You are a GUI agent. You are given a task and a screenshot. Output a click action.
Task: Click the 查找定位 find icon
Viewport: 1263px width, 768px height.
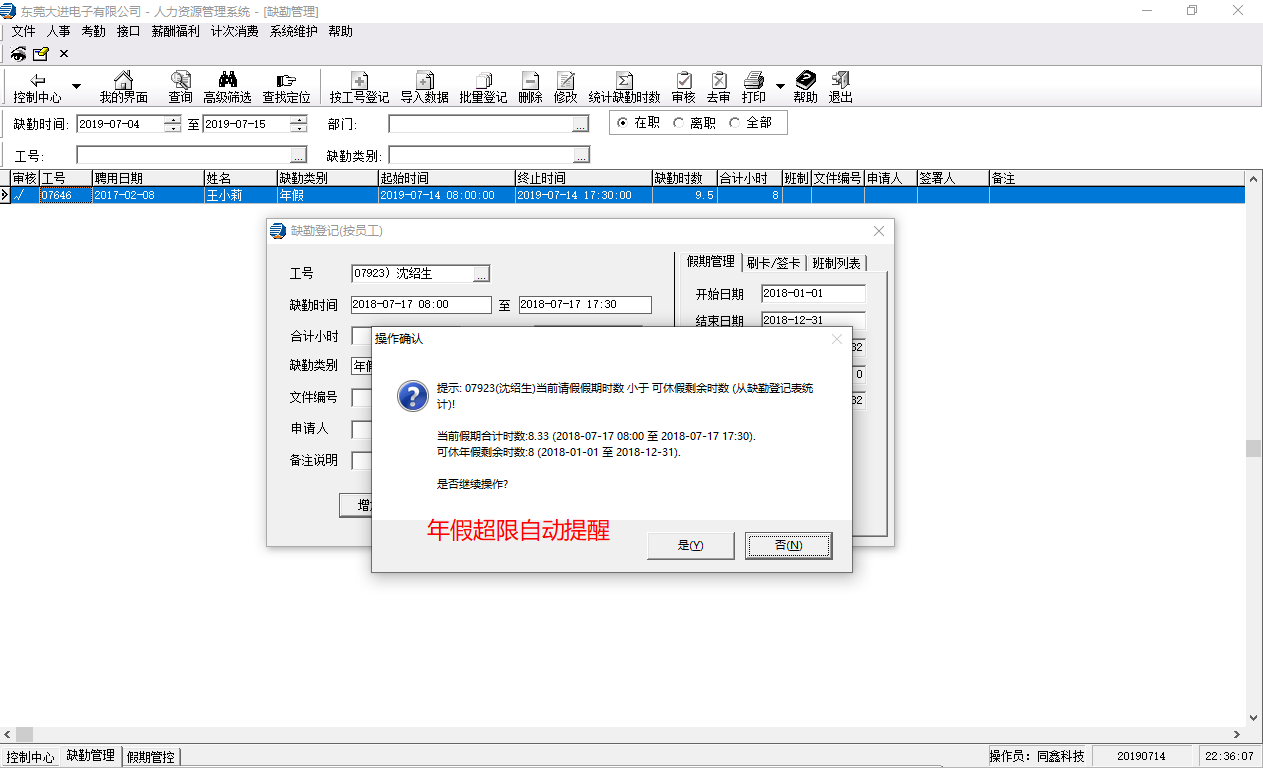286,88
